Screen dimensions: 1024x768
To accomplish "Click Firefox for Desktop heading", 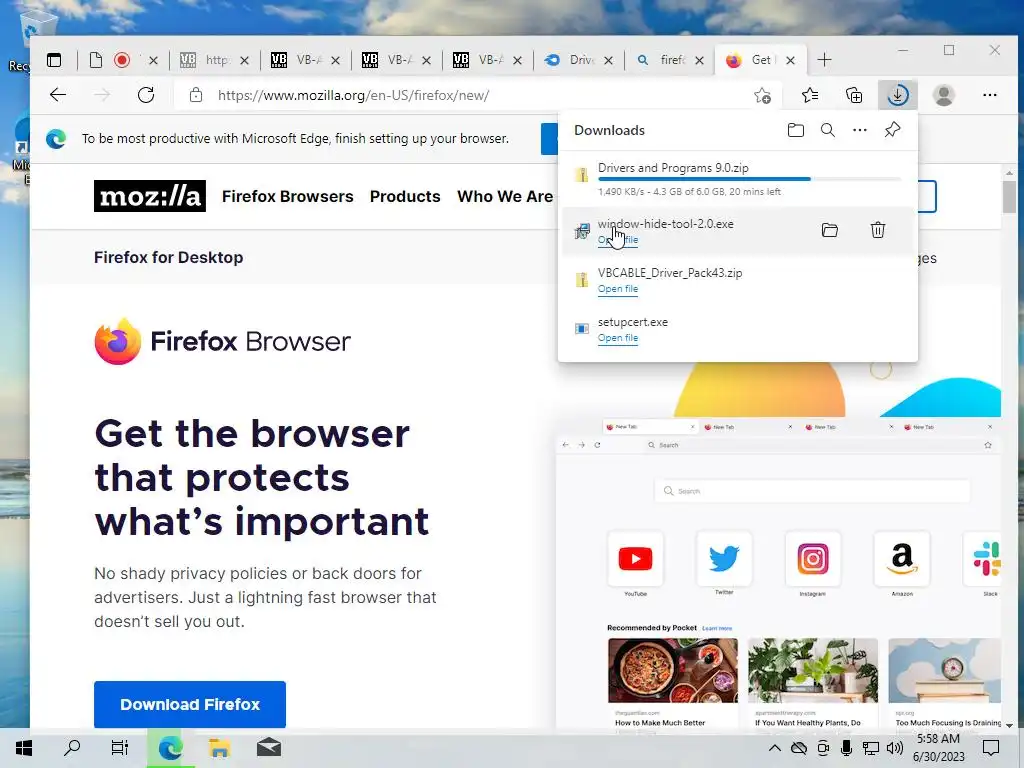I will [168, 257].
